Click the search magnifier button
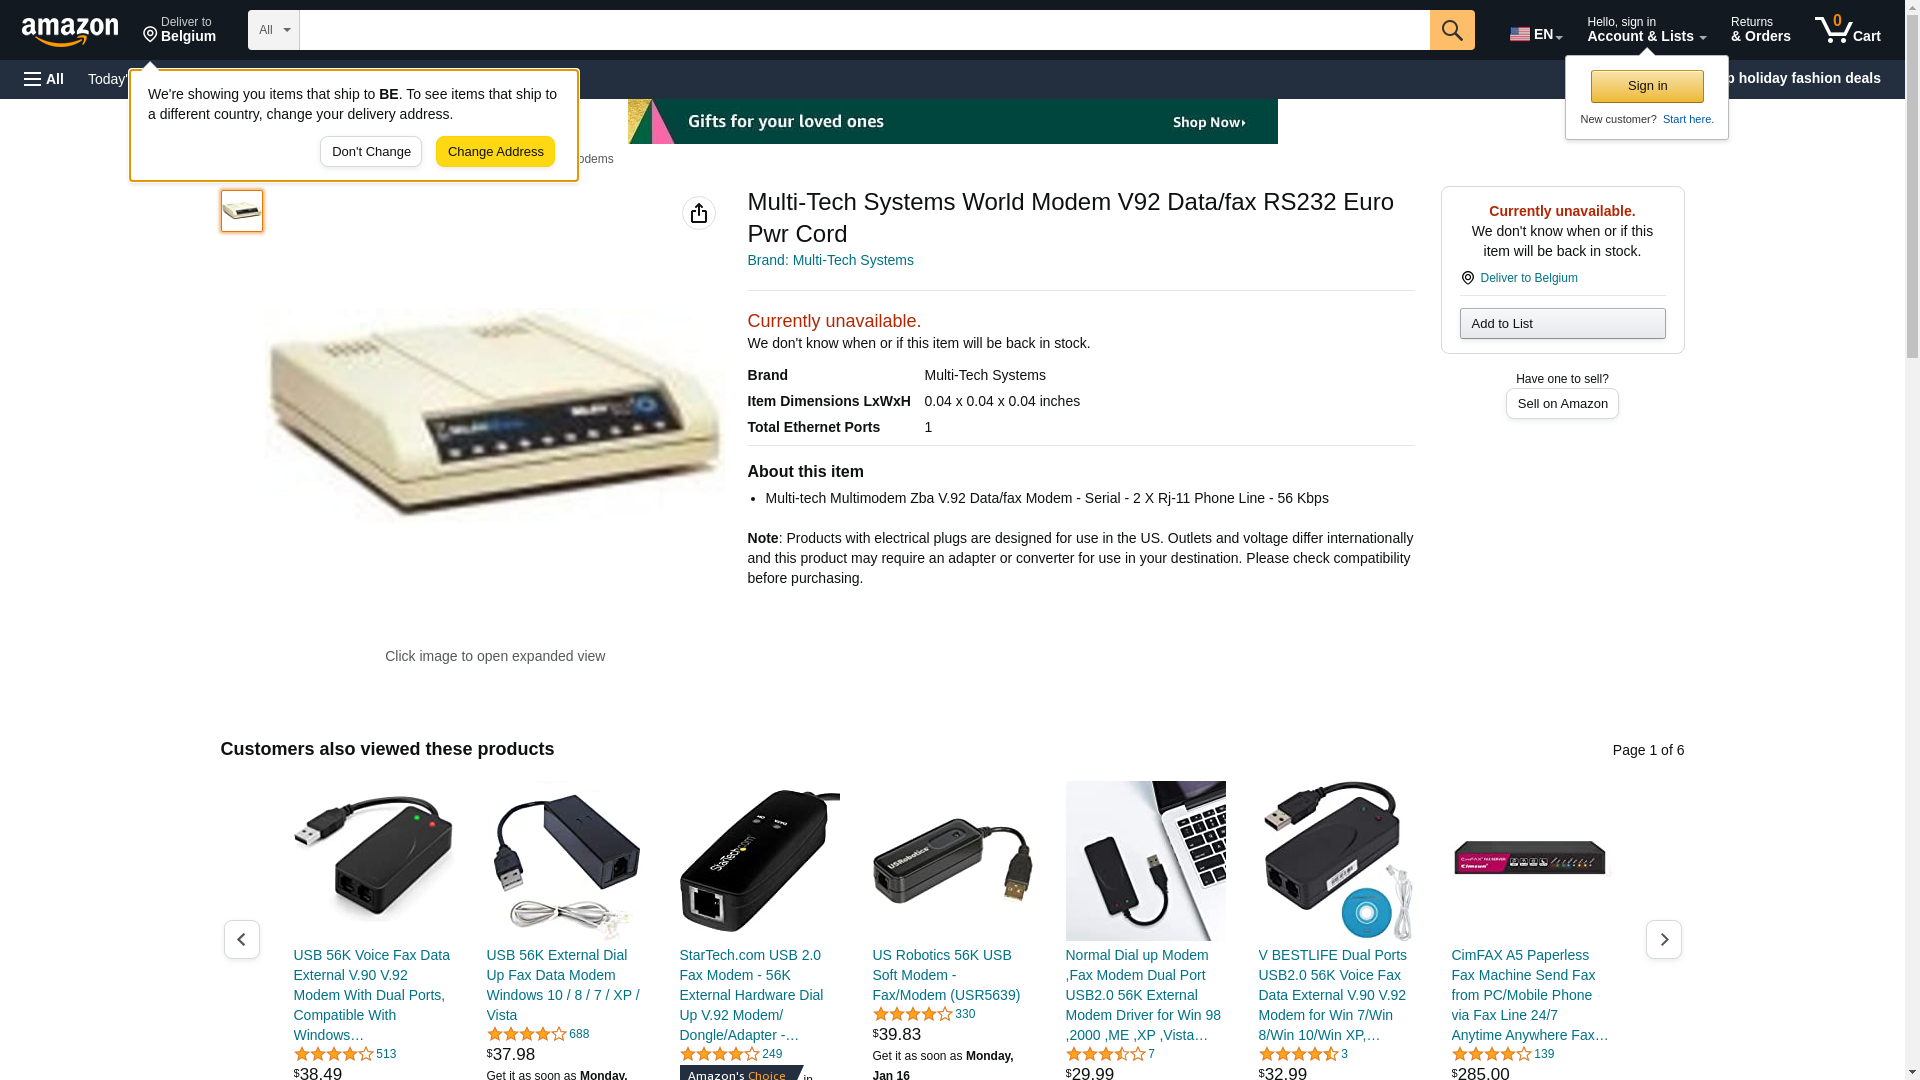 point(1452,30)
